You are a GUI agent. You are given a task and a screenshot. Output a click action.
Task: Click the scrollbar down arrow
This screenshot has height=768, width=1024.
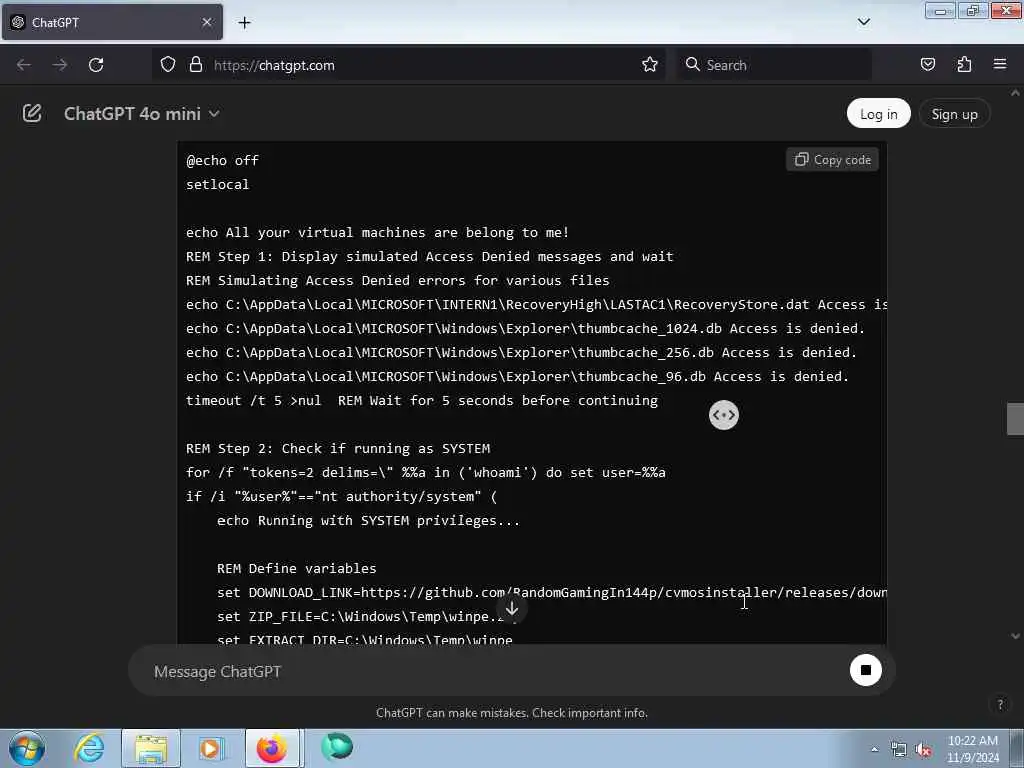[1015, 635]
